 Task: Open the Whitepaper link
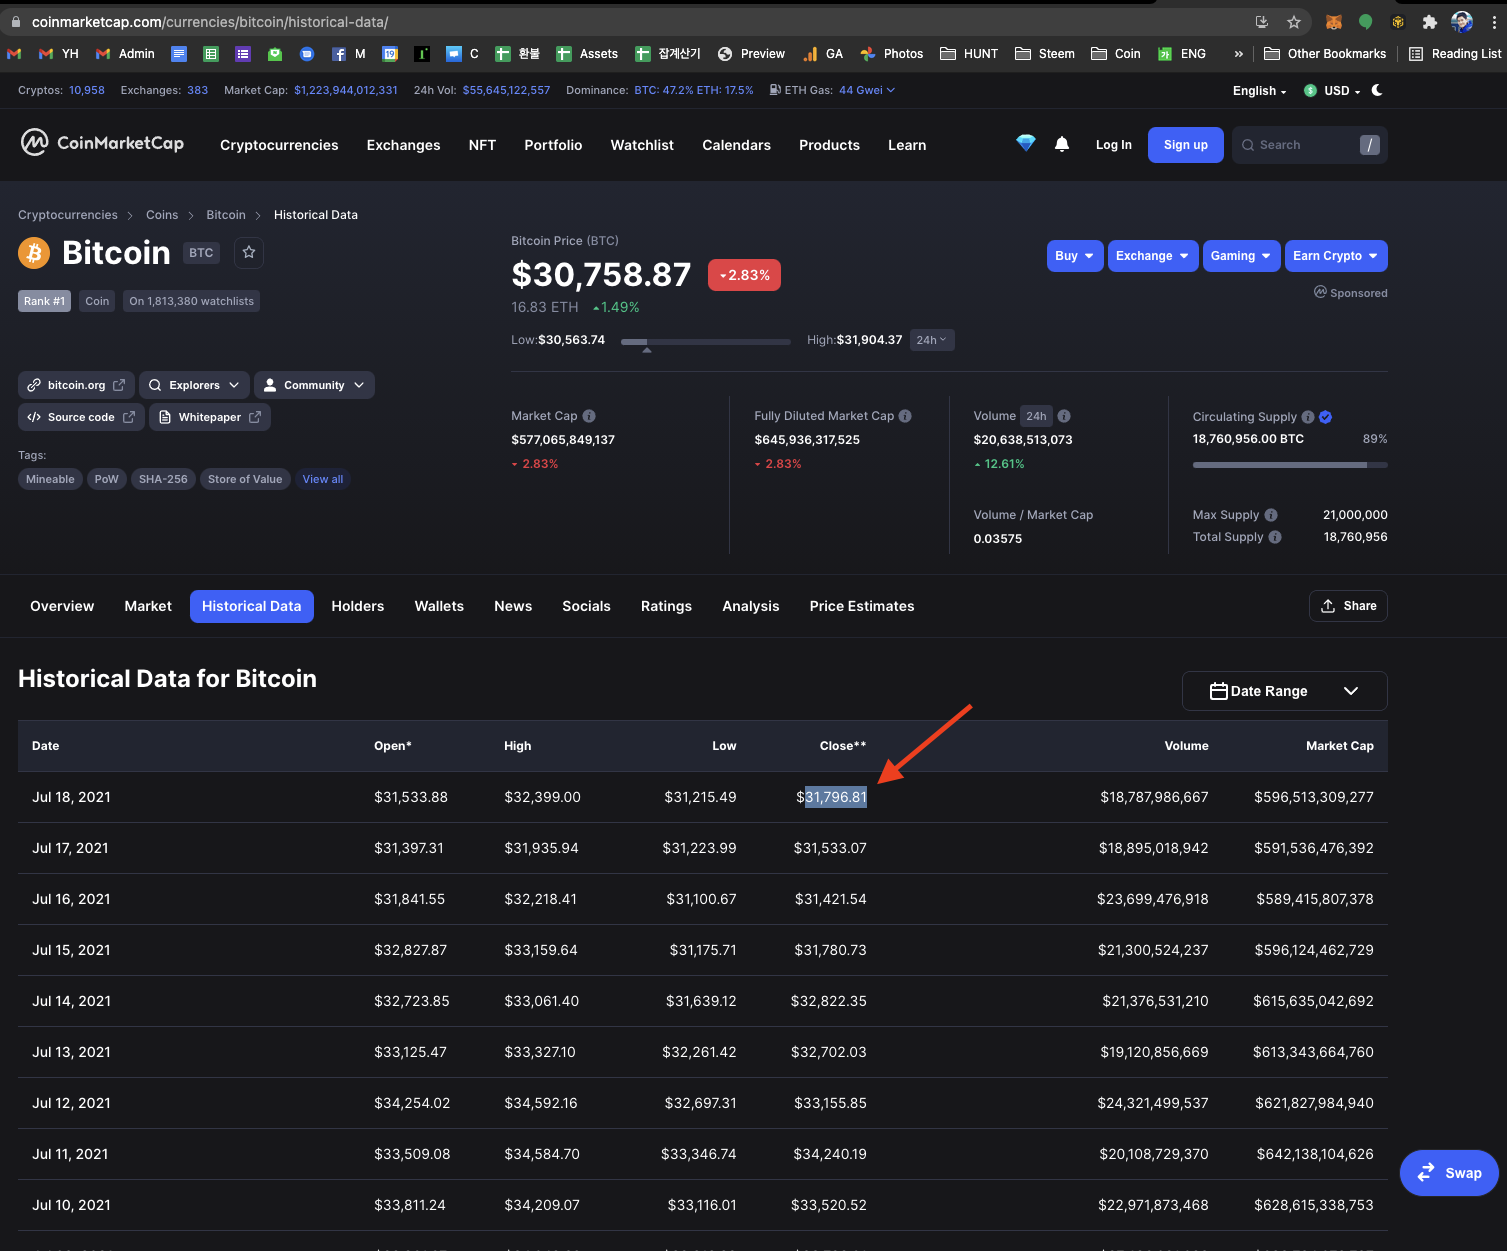[210, 417]
